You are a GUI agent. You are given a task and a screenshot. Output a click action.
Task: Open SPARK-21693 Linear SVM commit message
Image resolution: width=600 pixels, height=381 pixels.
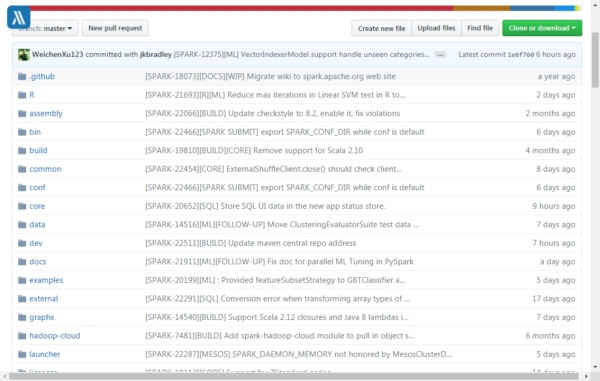275,95
